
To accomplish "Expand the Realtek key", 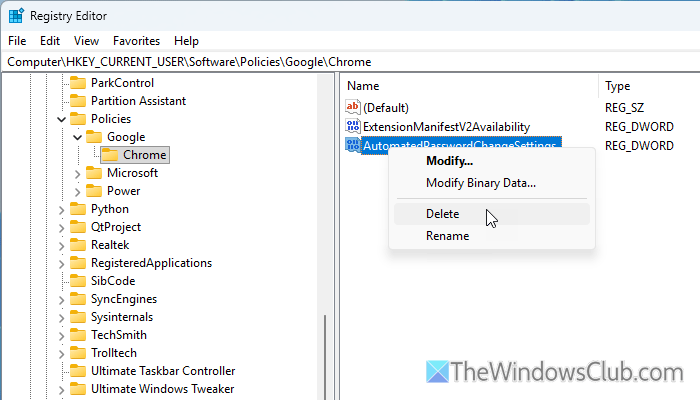I will click(x=62, y=245).
